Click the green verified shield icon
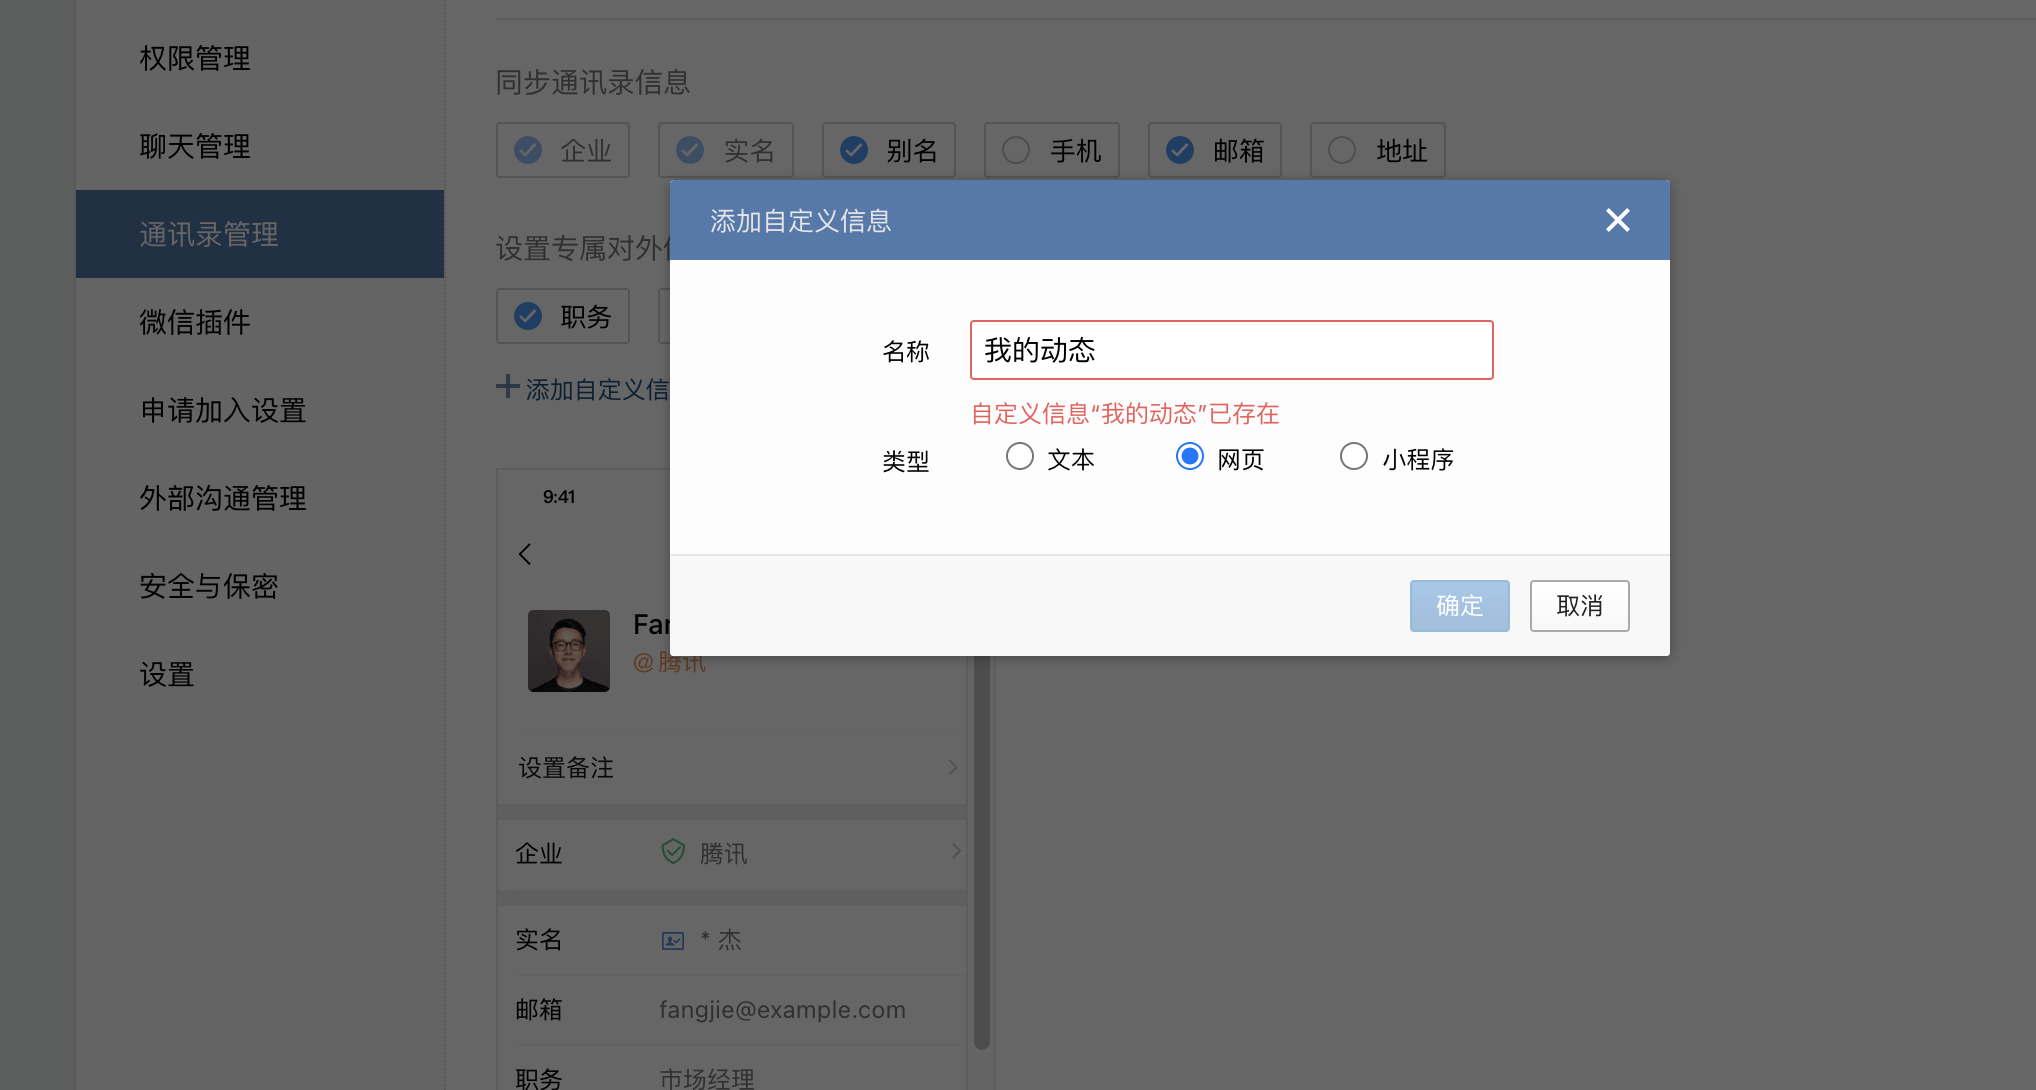 [x=673, y=851]
